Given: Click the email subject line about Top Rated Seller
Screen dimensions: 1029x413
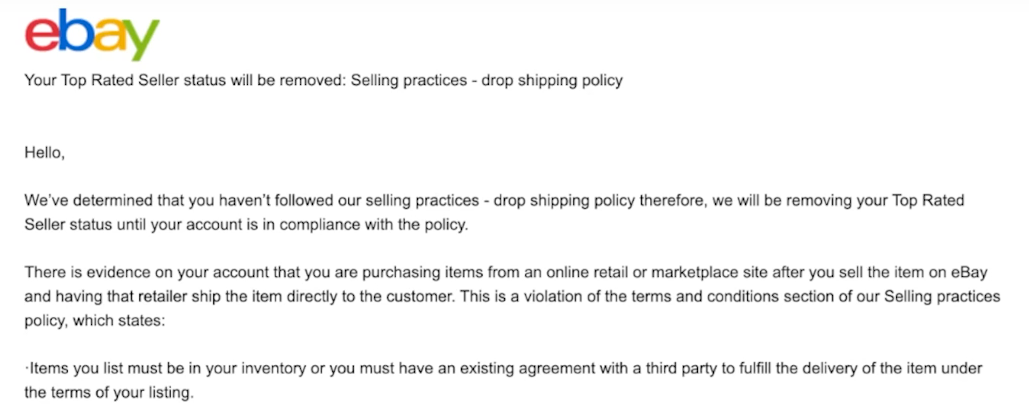Looking at the screenshot, I should tap(323, 80).
